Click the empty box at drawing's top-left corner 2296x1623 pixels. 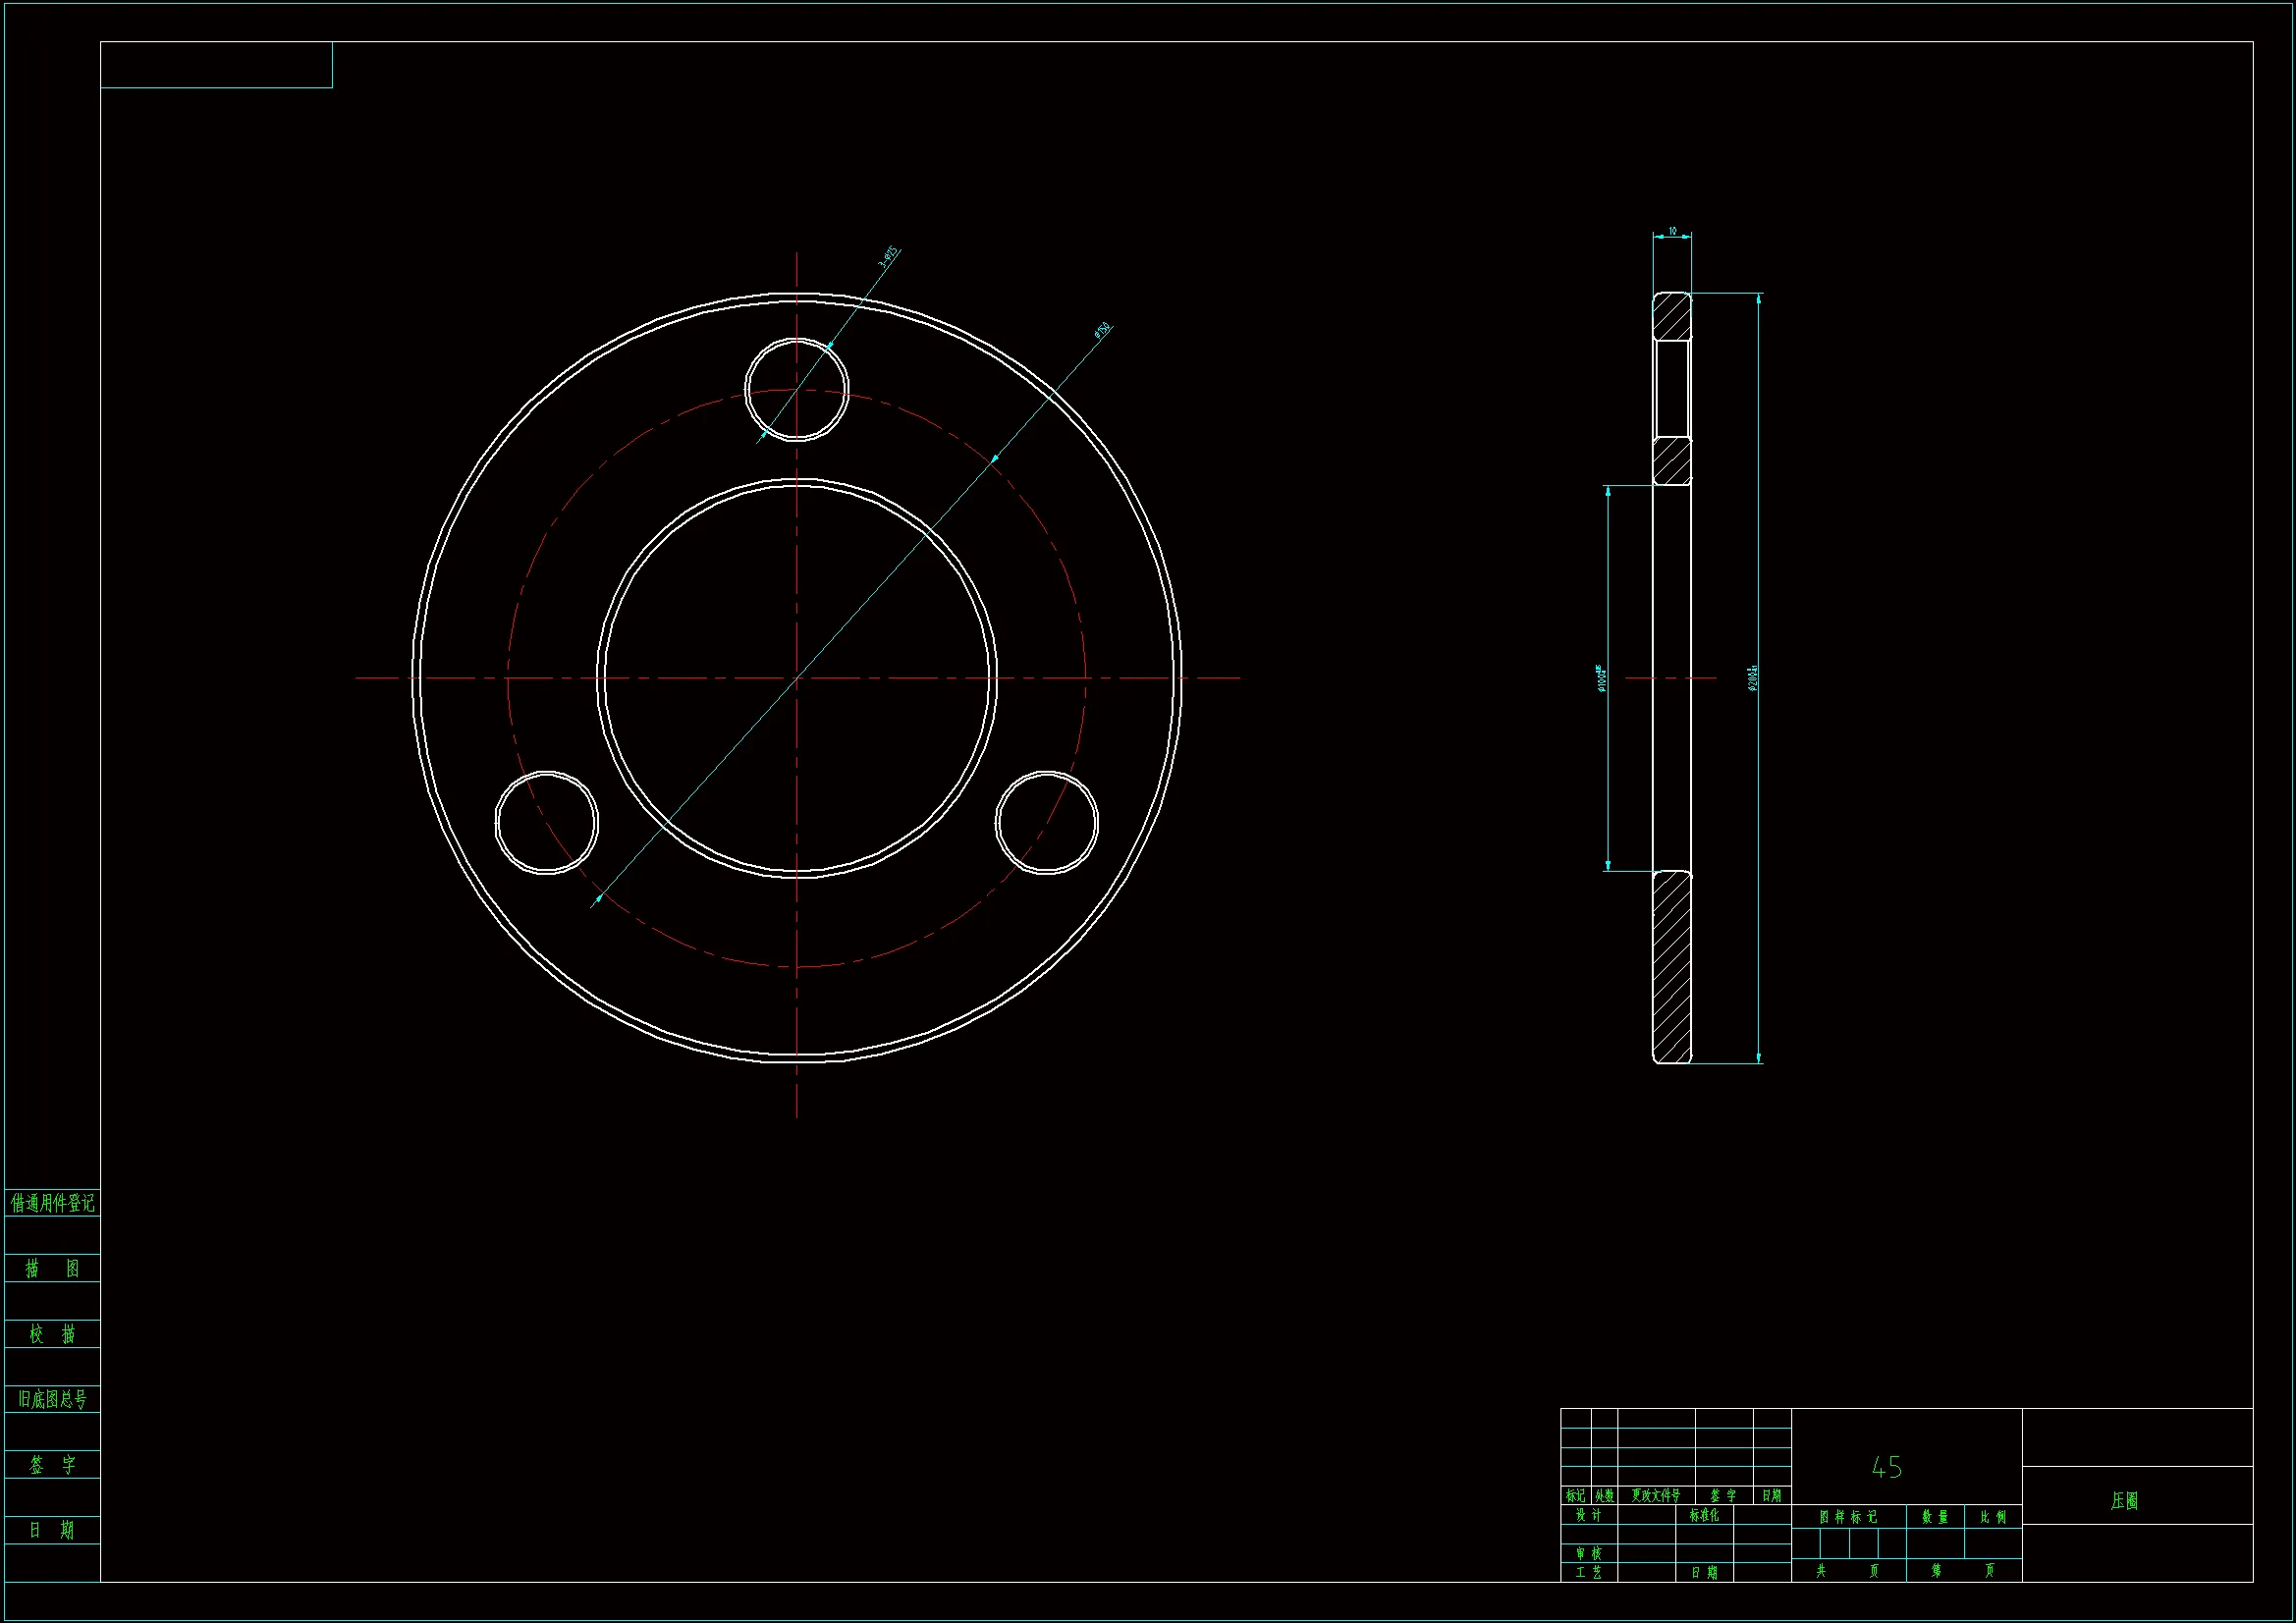tap(216, 65)
